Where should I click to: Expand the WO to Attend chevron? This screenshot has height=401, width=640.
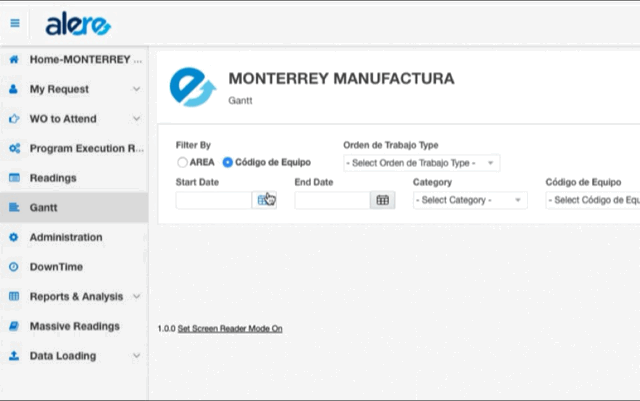[137, 118]
